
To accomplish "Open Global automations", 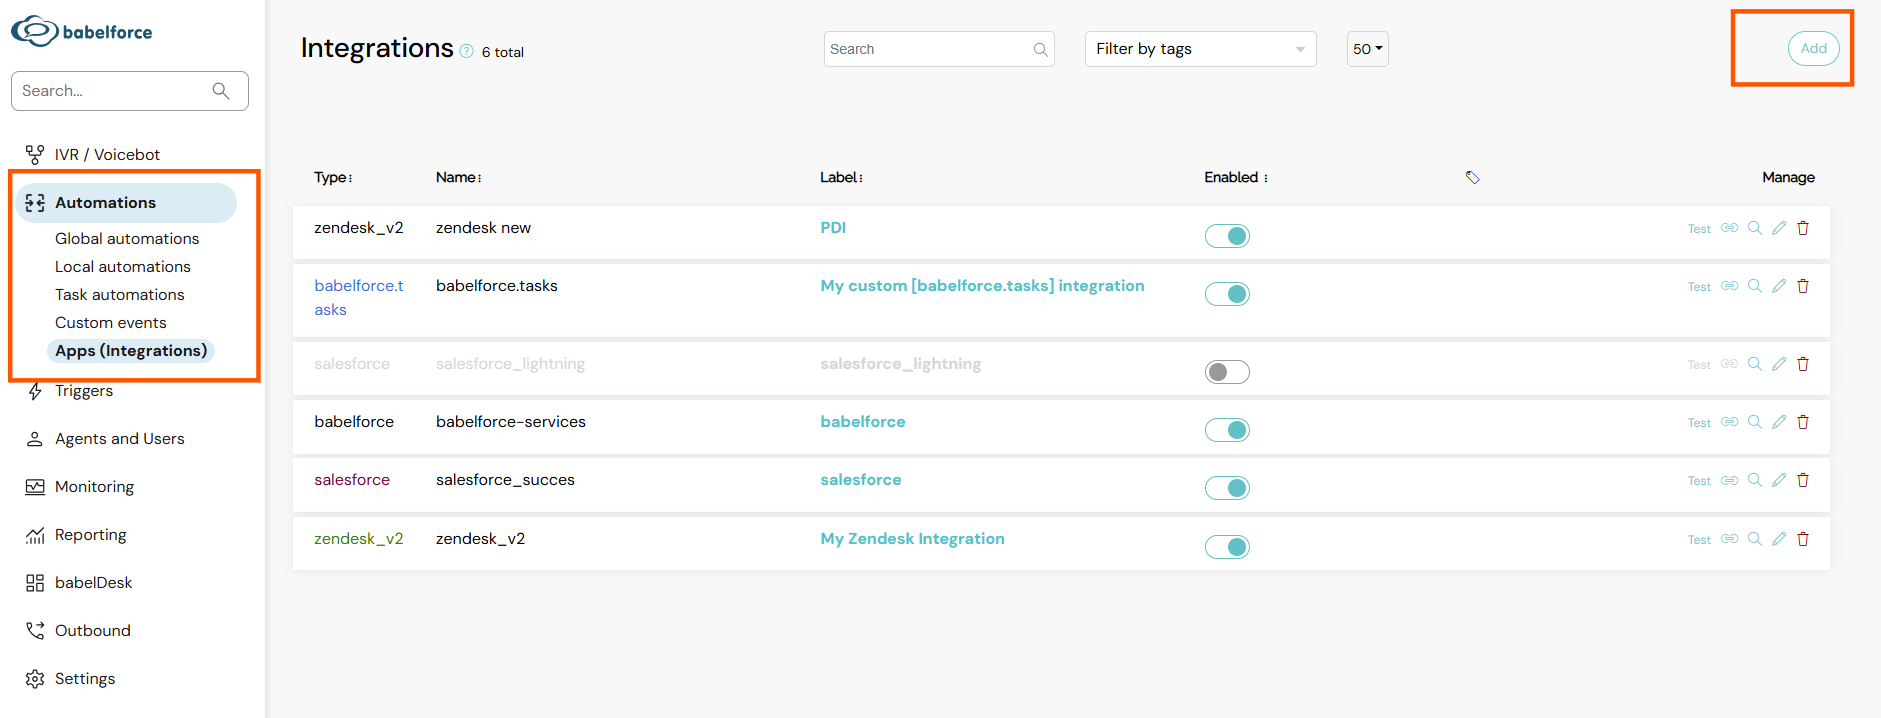I will point(127,238).
